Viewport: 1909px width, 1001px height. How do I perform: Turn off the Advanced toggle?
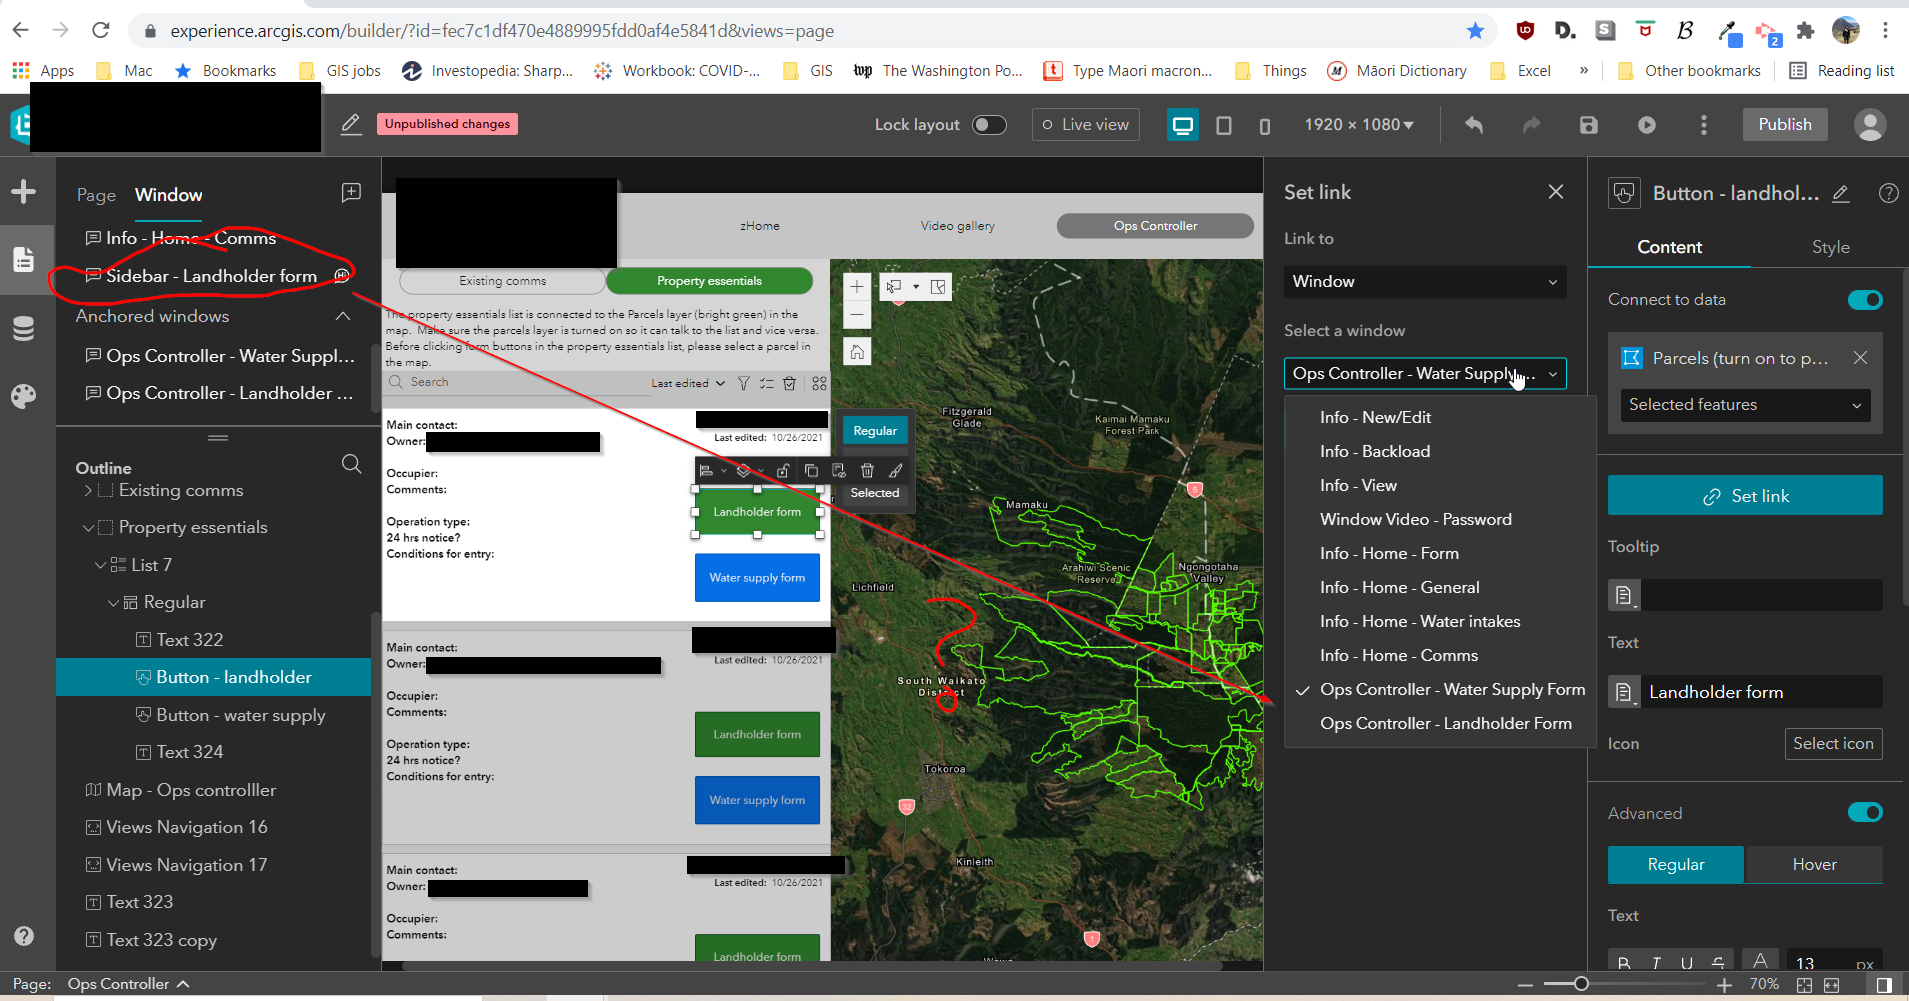1865,812
